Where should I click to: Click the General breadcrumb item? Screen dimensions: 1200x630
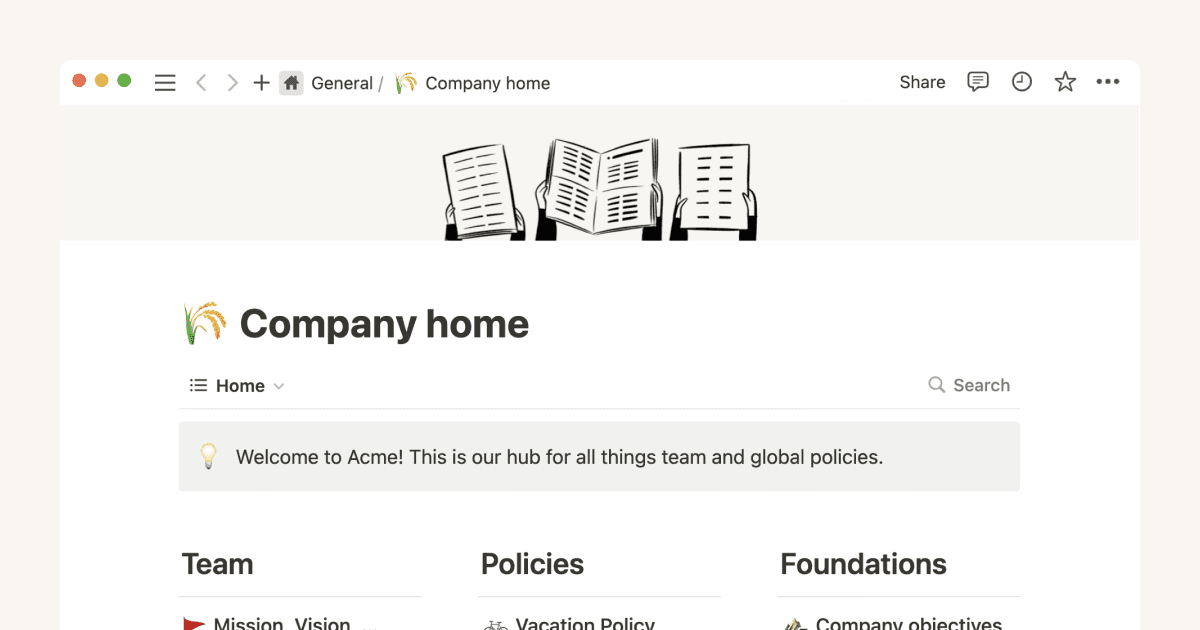pos(344,83)
